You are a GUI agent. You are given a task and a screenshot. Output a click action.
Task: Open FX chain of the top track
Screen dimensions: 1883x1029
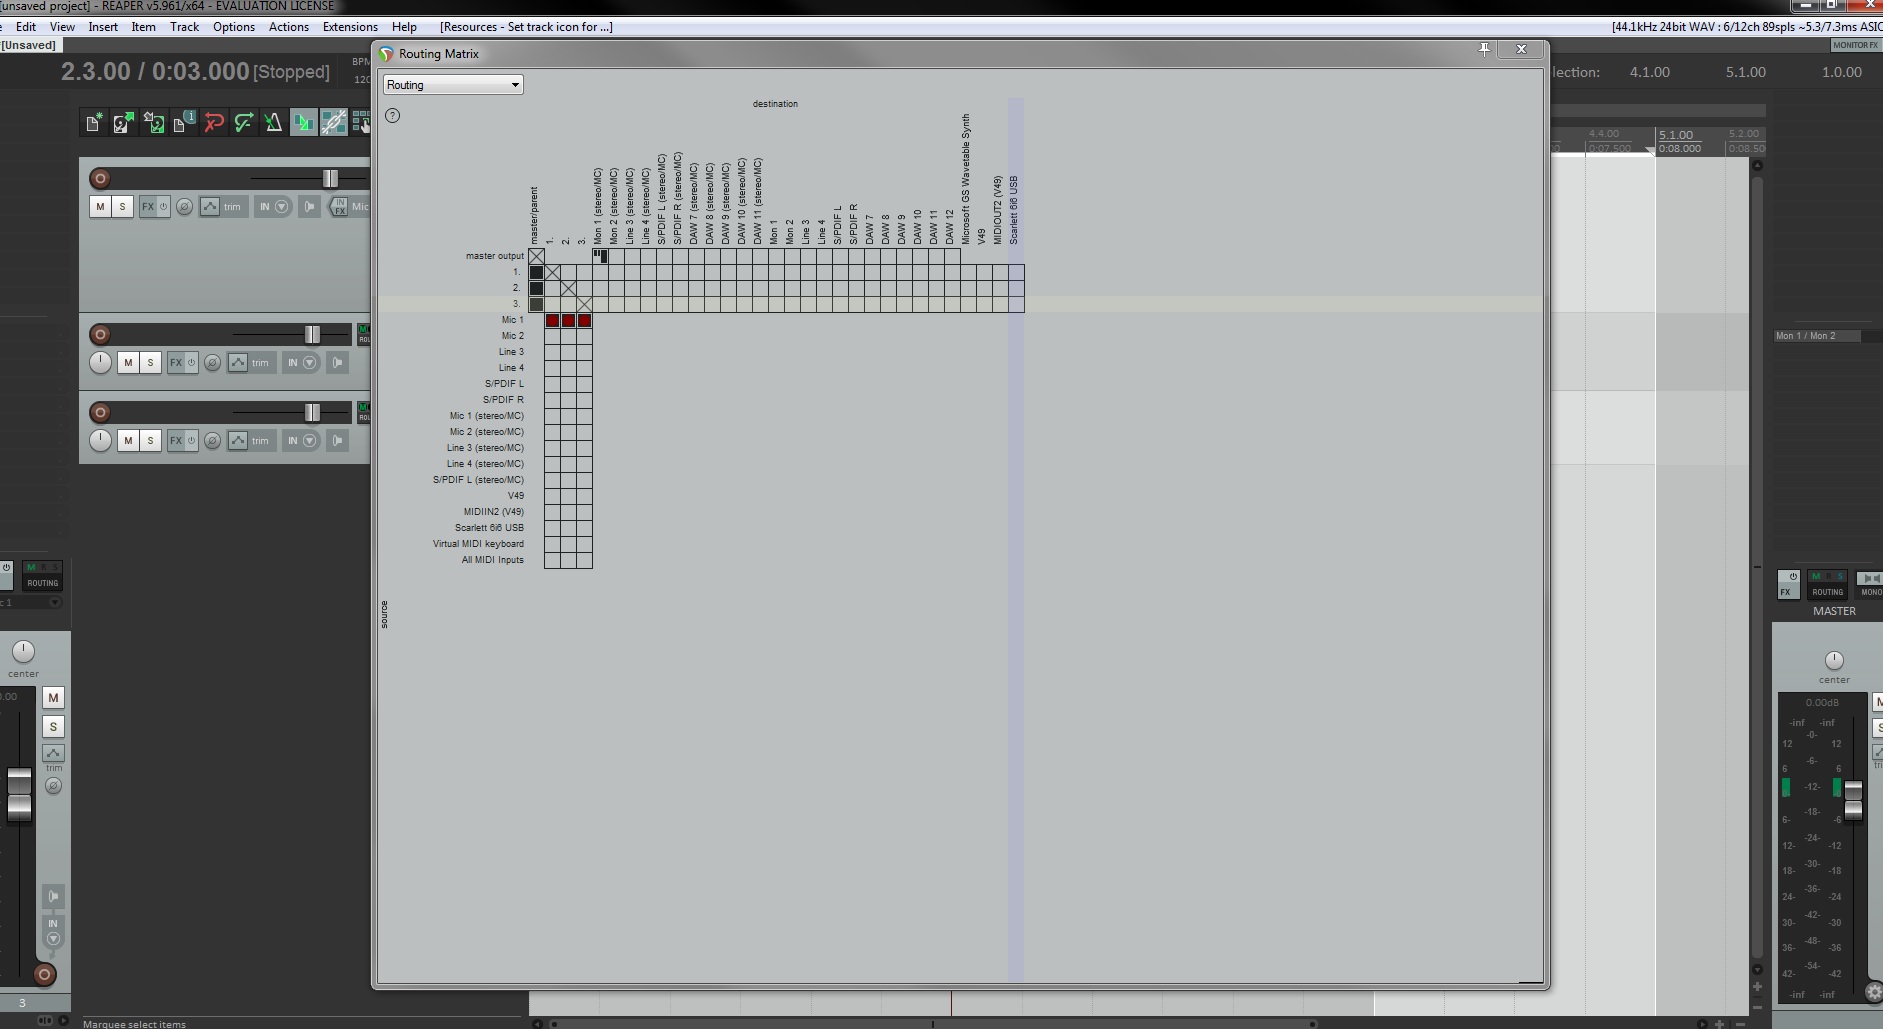(148, 207)
